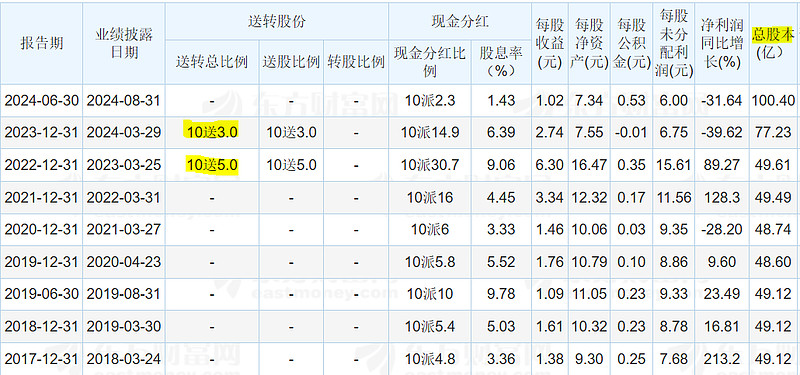Screen dimensions: 800x375
Task: Select report period 2021-12-31
Action: tap(42, 197)
